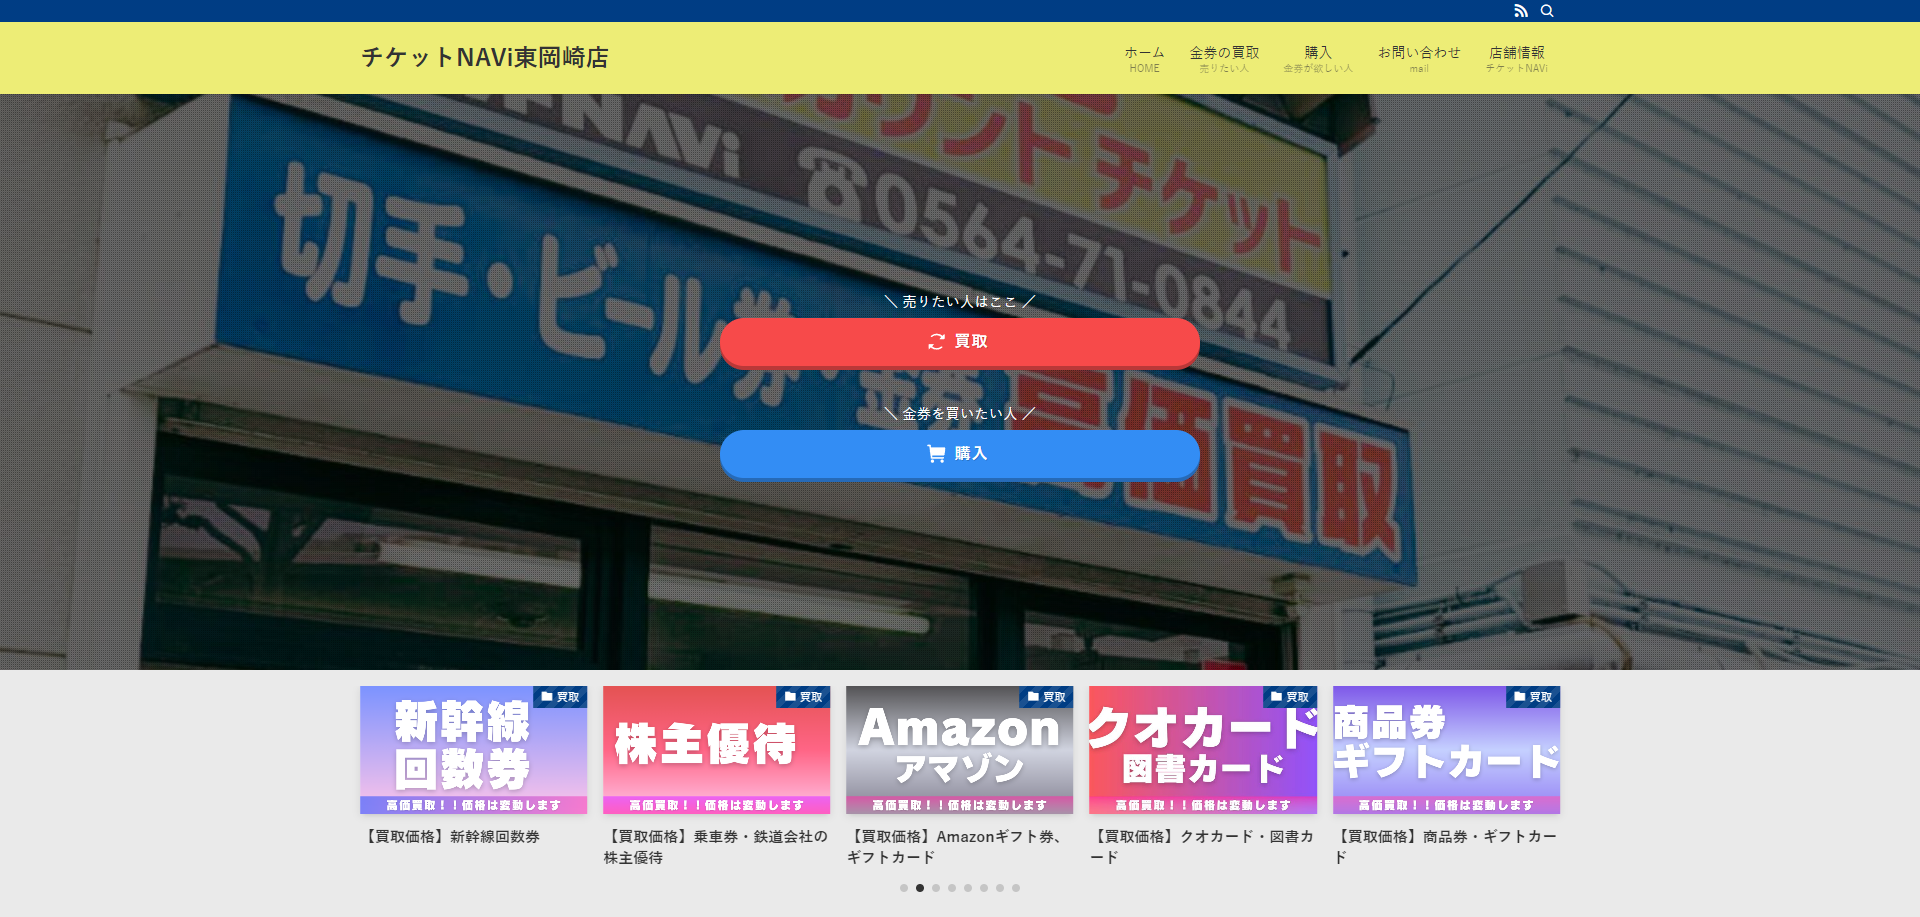The width and height of the screenshot is (1920, 917).
Task: Select the 購入 navigation entry
Action: coord(1318,57)
